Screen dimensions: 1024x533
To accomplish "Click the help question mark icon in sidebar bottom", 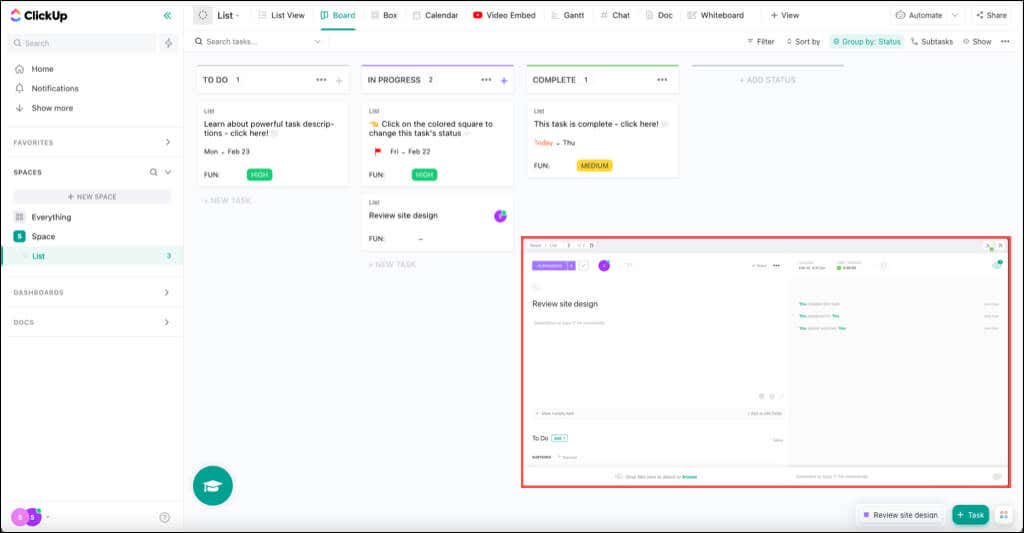I will click(165, 517).
